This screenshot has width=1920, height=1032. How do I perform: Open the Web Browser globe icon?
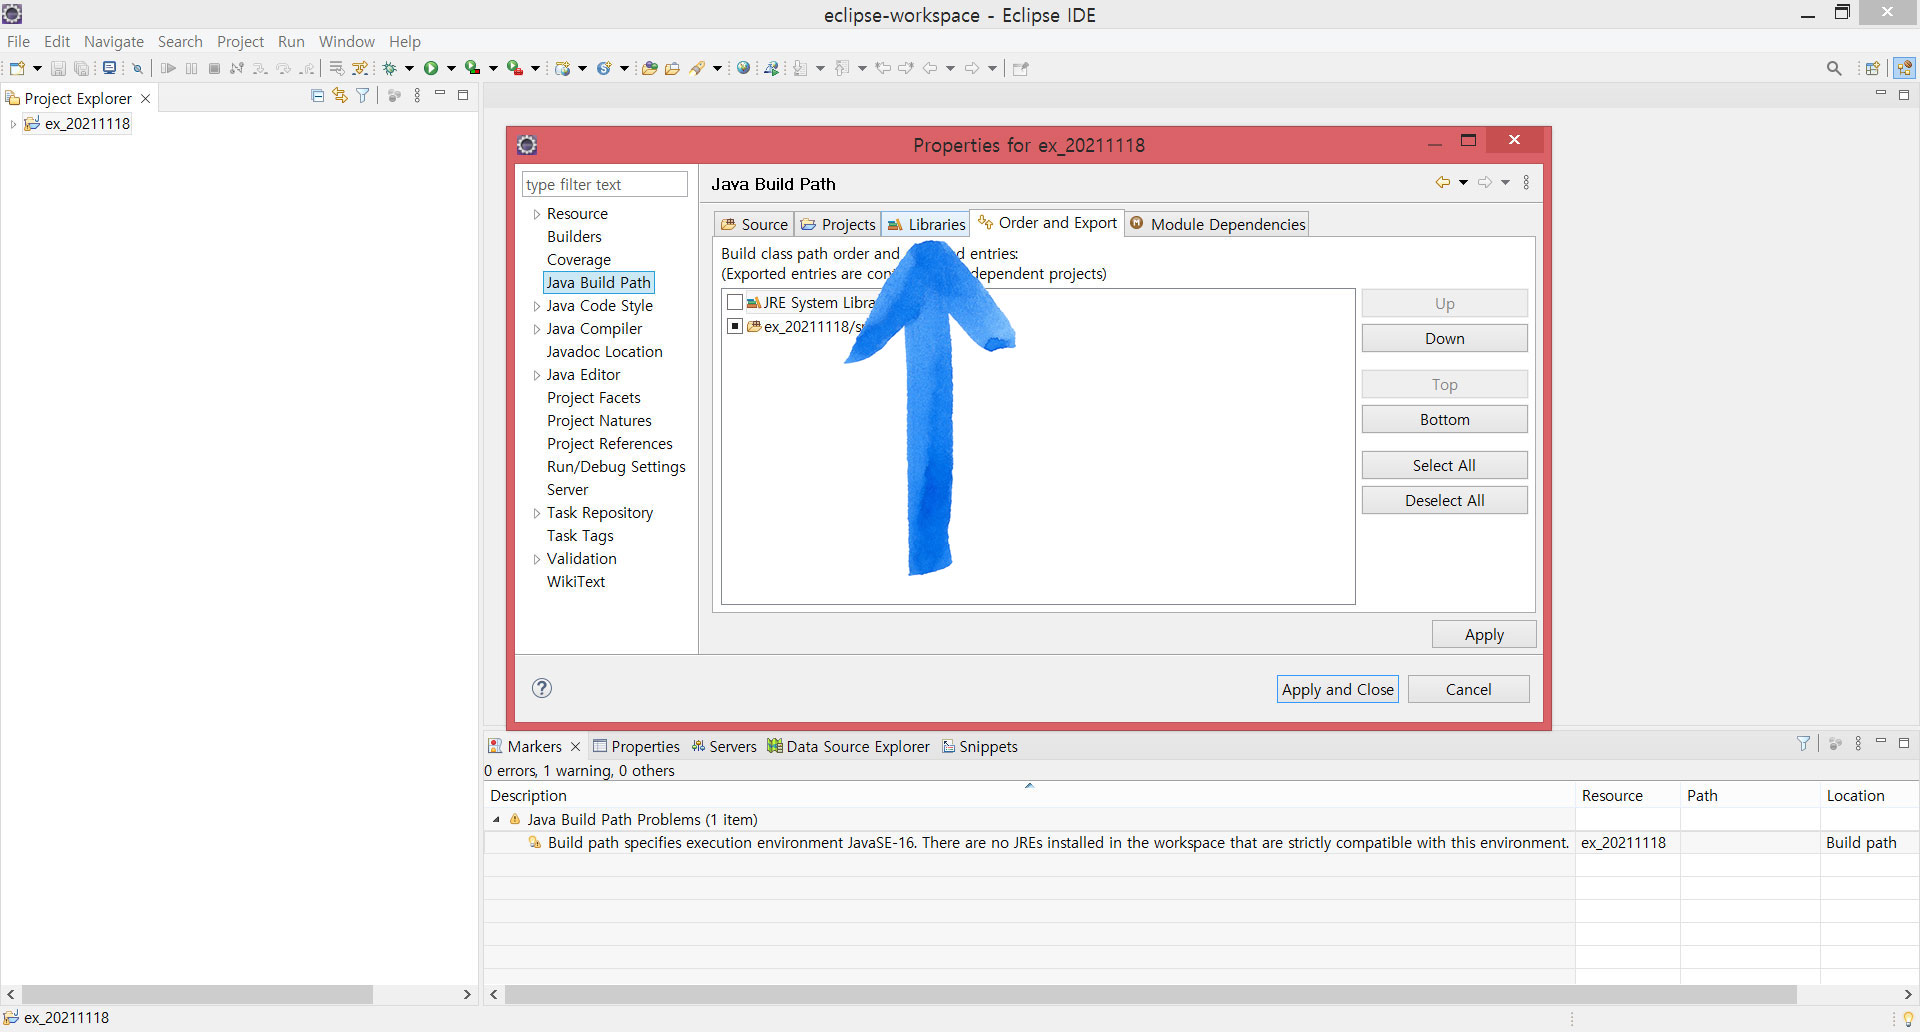point(743,68)
